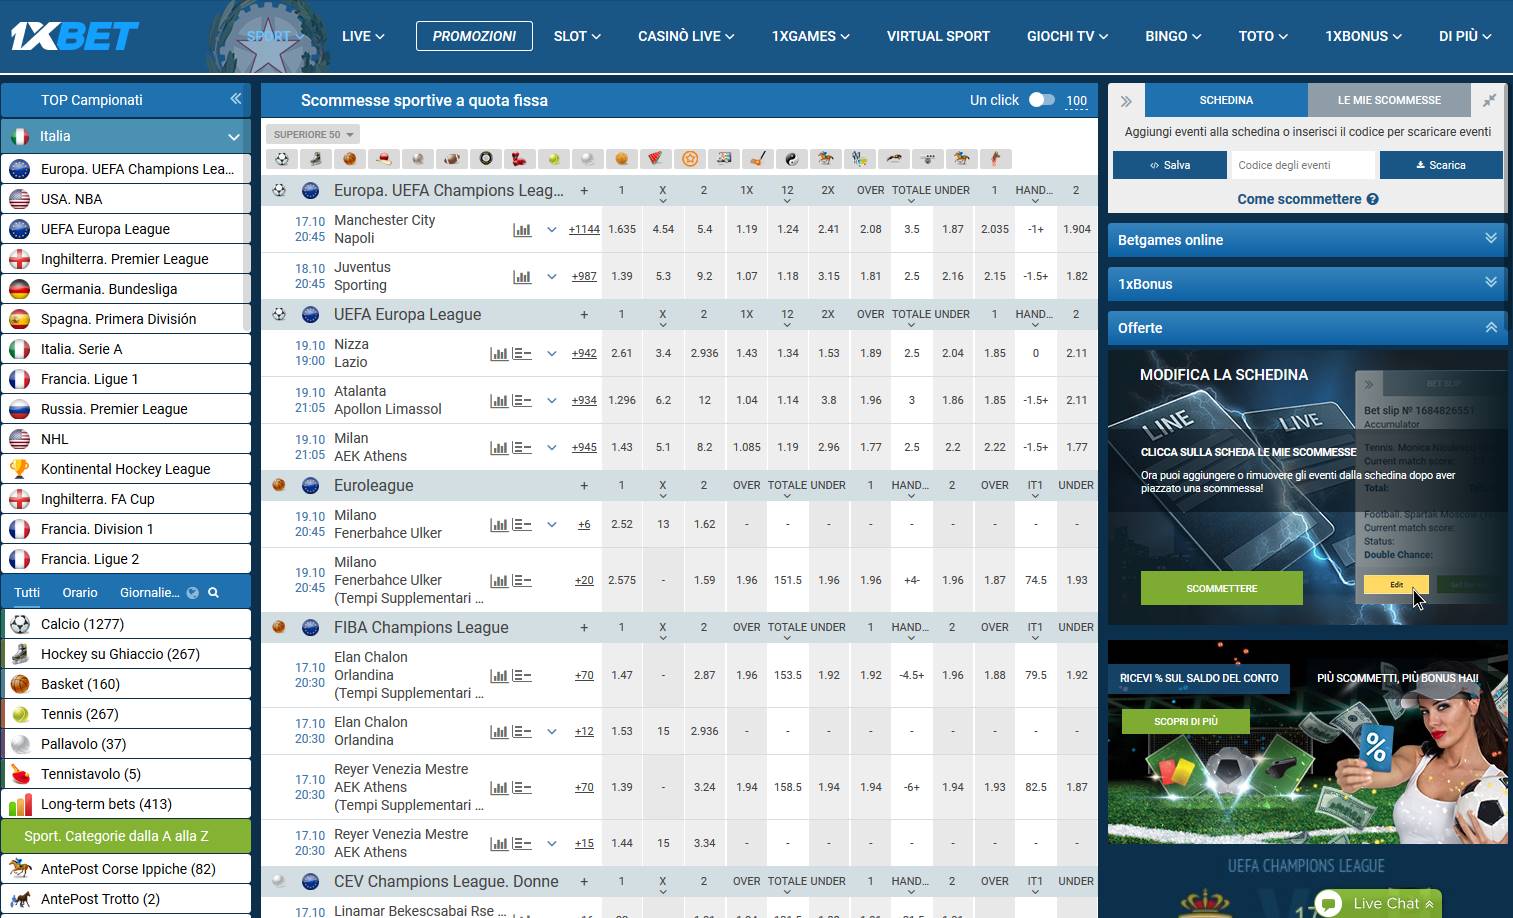This screenshot has height=918, width=1513.
Task: Collapse the Offerte panel
Action: [1490, 328]
